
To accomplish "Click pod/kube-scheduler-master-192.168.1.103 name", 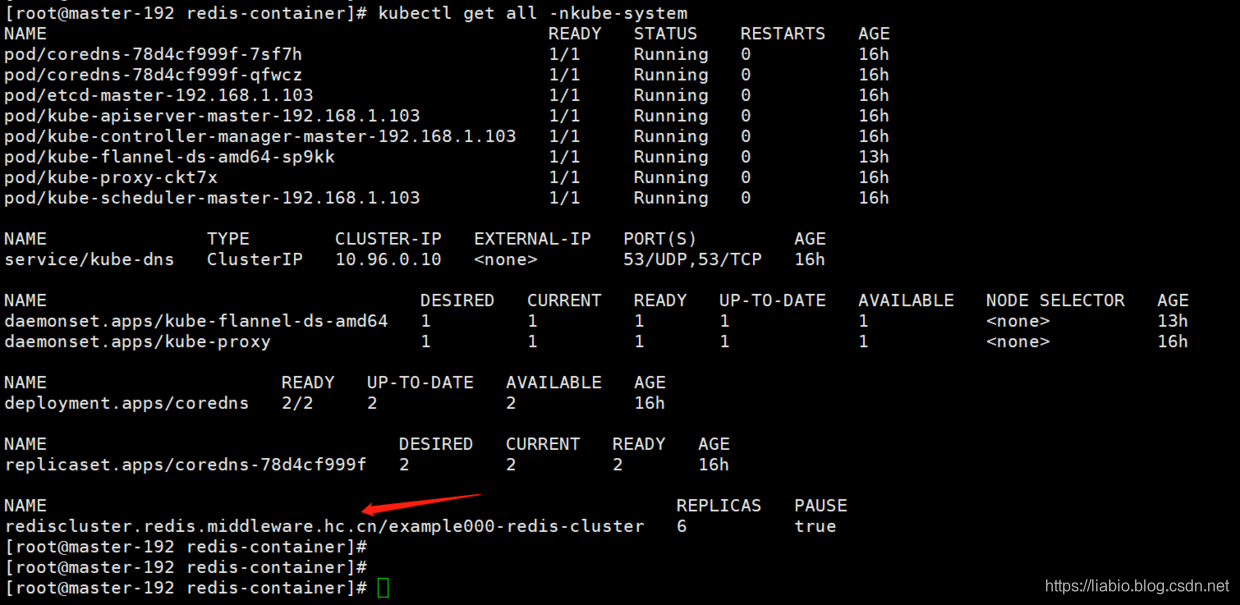I will point(212,198).
